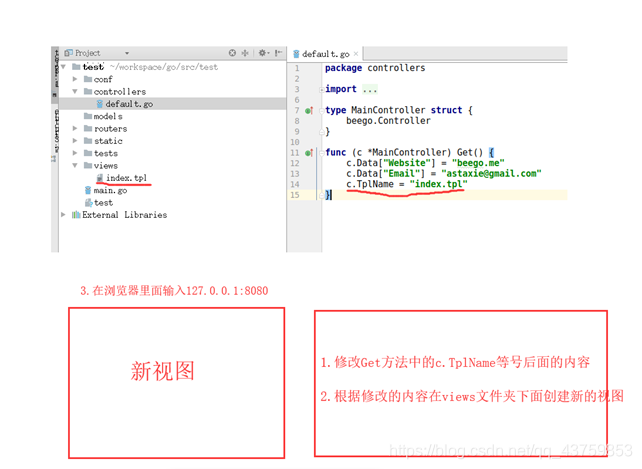Click the Project tool window icon
The image size is (642, 469).
pyautogui.click(x=68, y=53)
